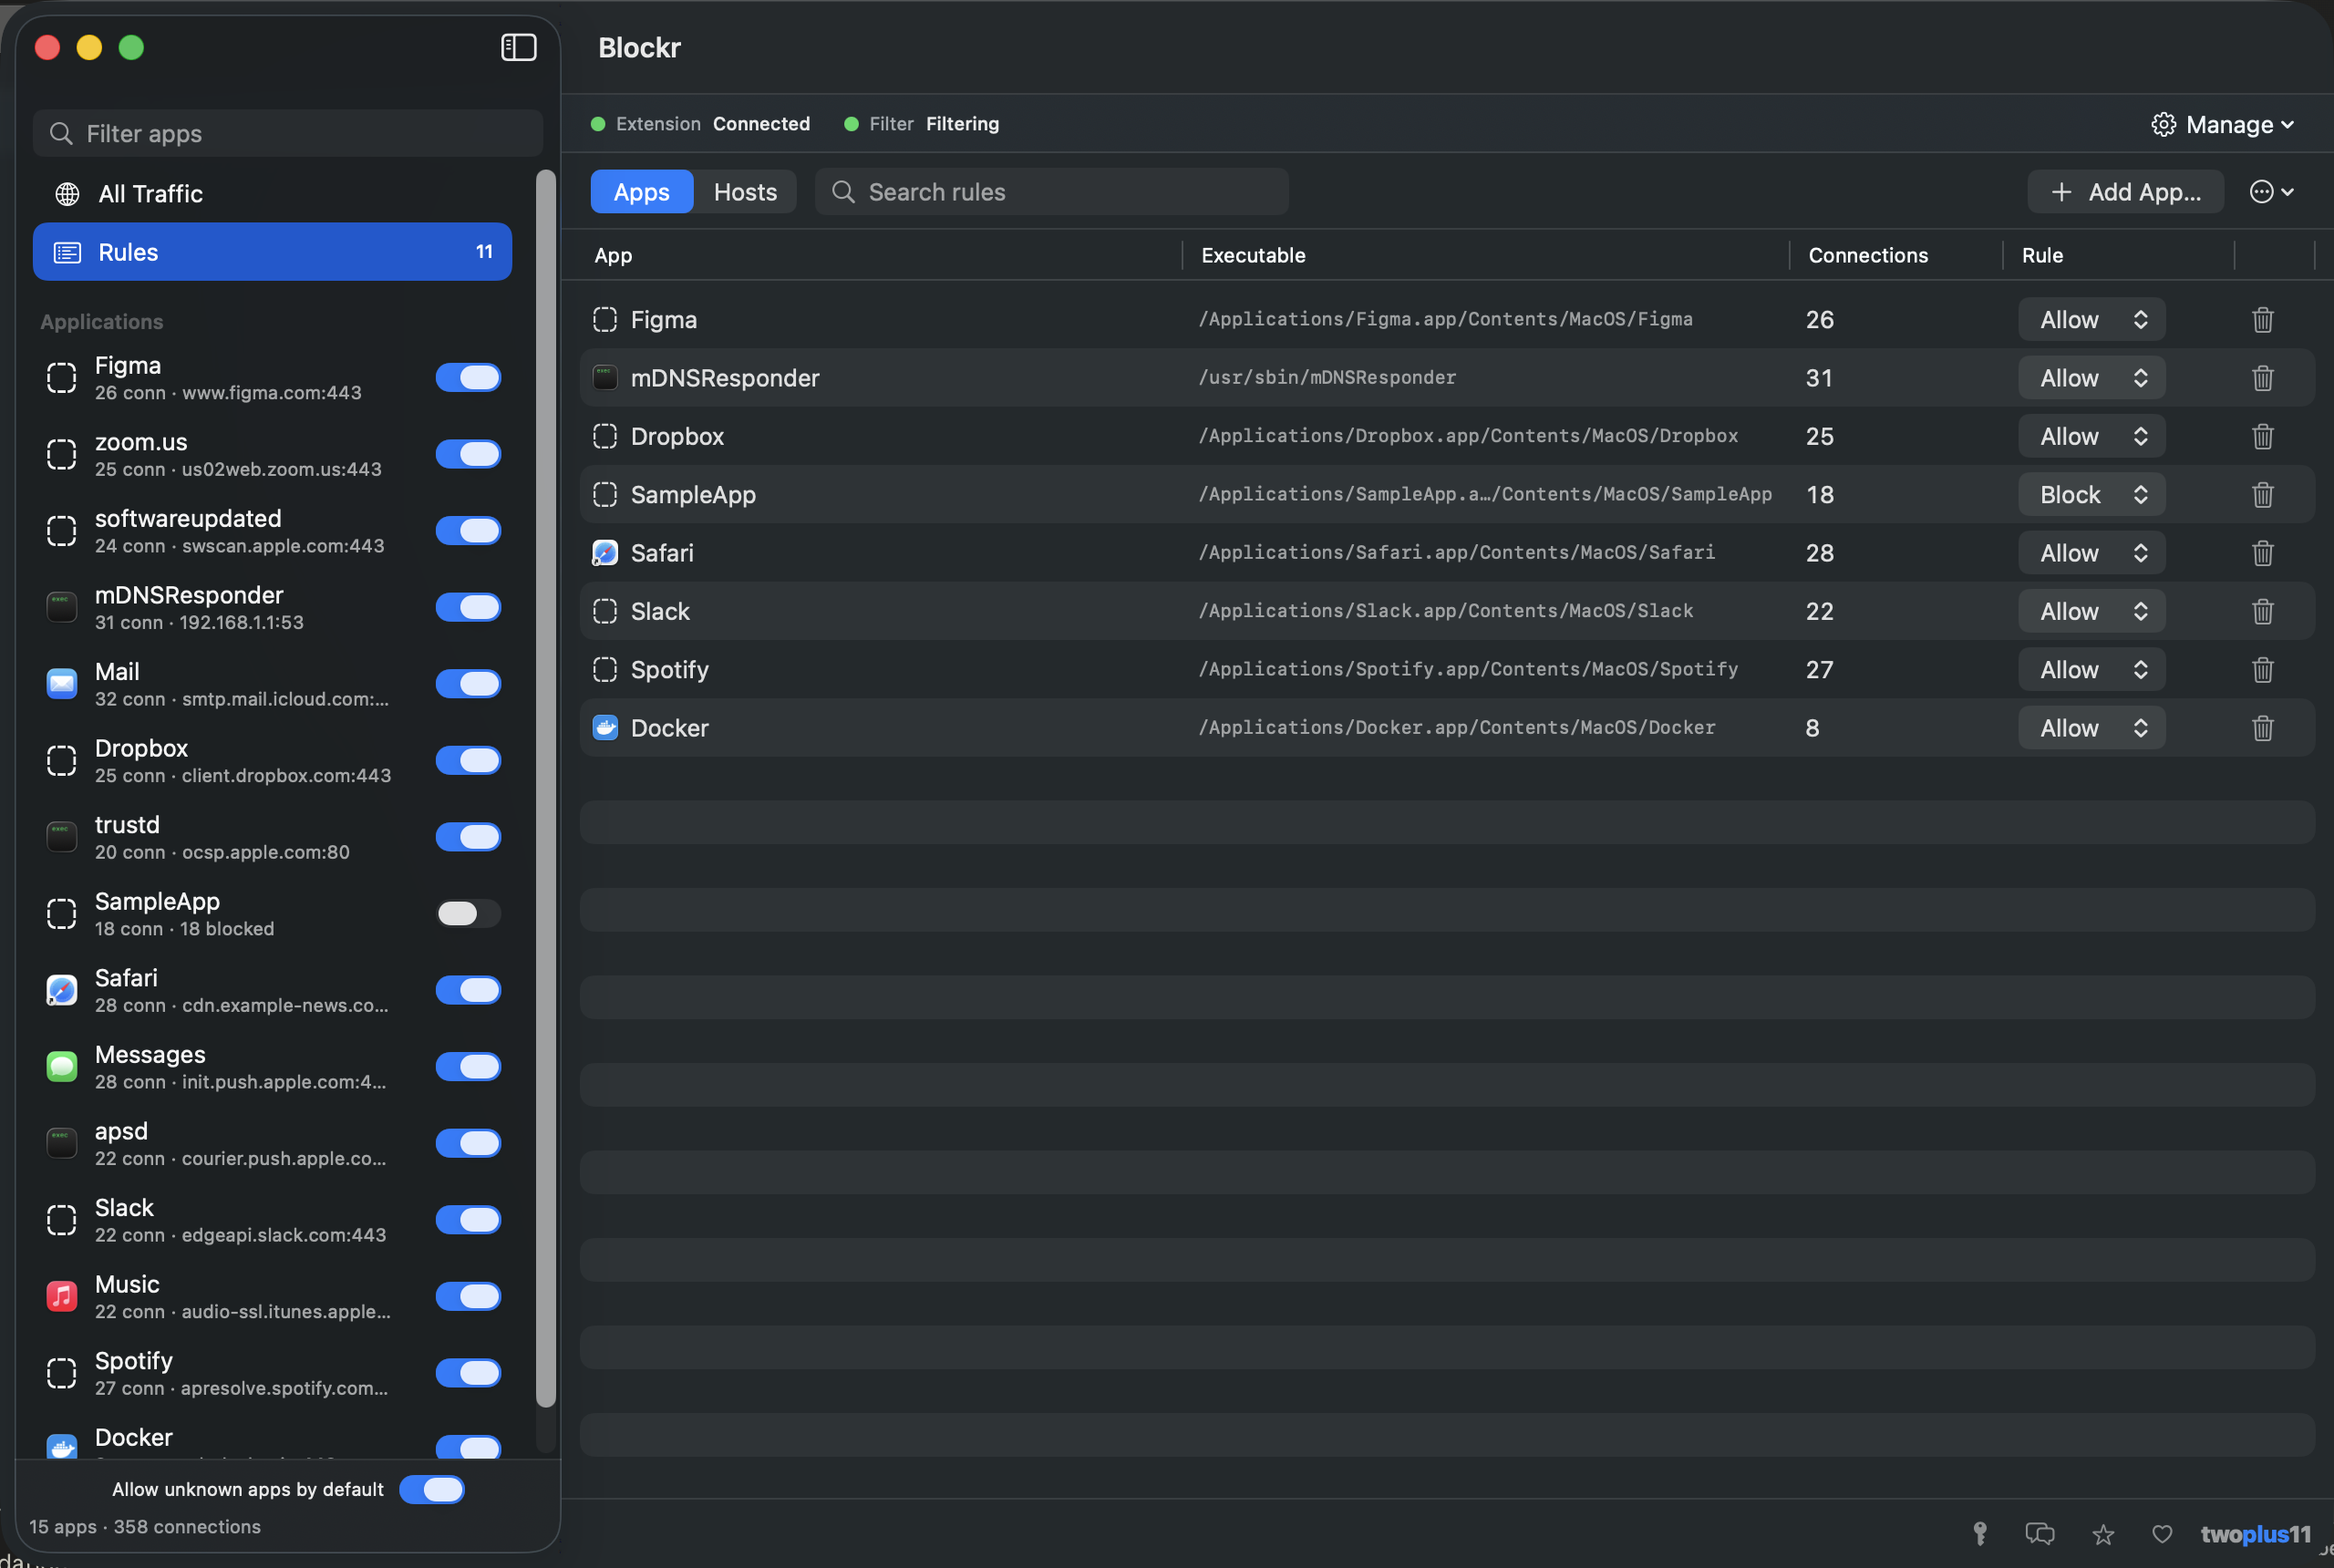Click the Search rules input field

click(x=1051, y=192)
